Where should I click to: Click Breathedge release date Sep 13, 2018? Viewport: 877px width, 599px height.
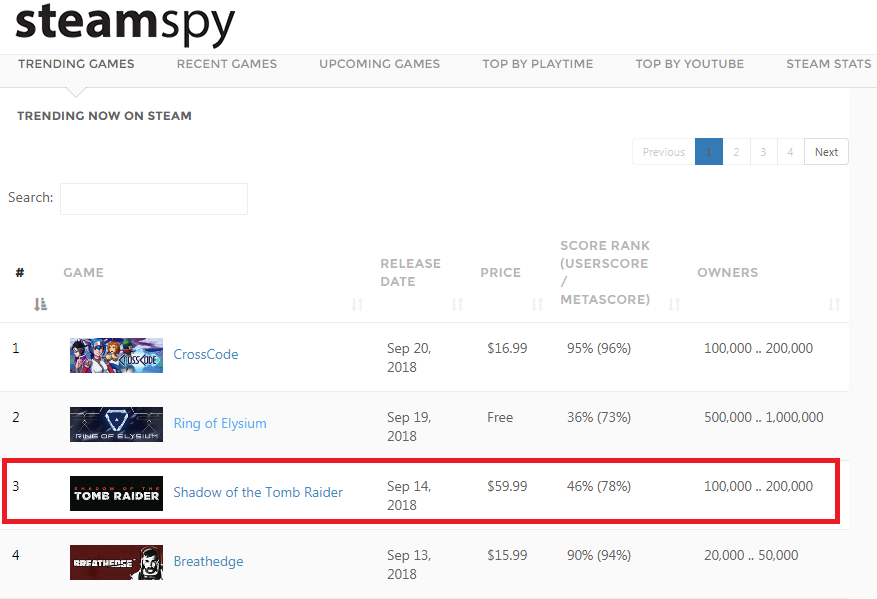click(x=409, y=565)
